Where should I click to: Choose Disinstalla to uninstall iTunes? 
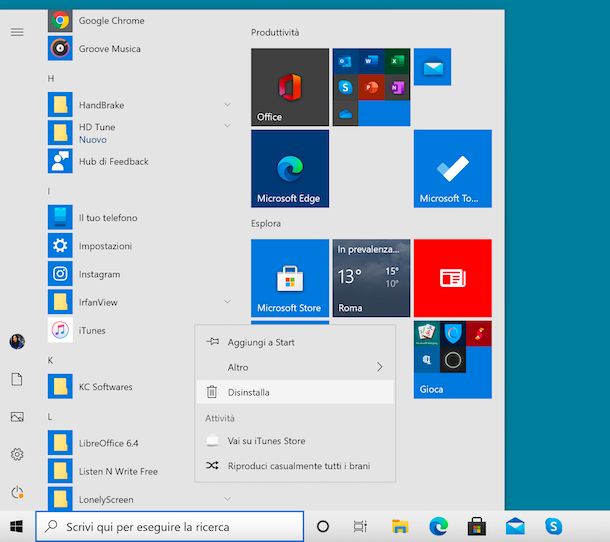[x=295, y=392]
